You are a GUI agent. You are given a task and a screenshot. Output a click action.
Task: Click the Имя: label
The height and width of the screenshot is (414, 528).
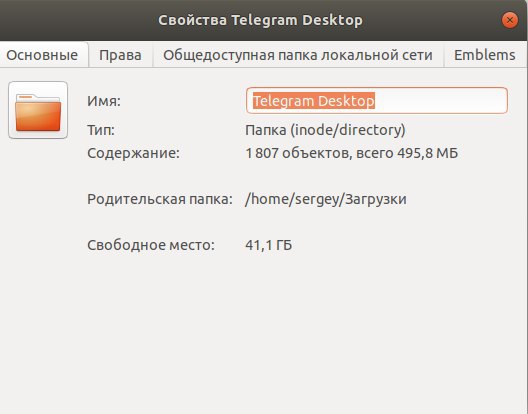click(104, 101)
